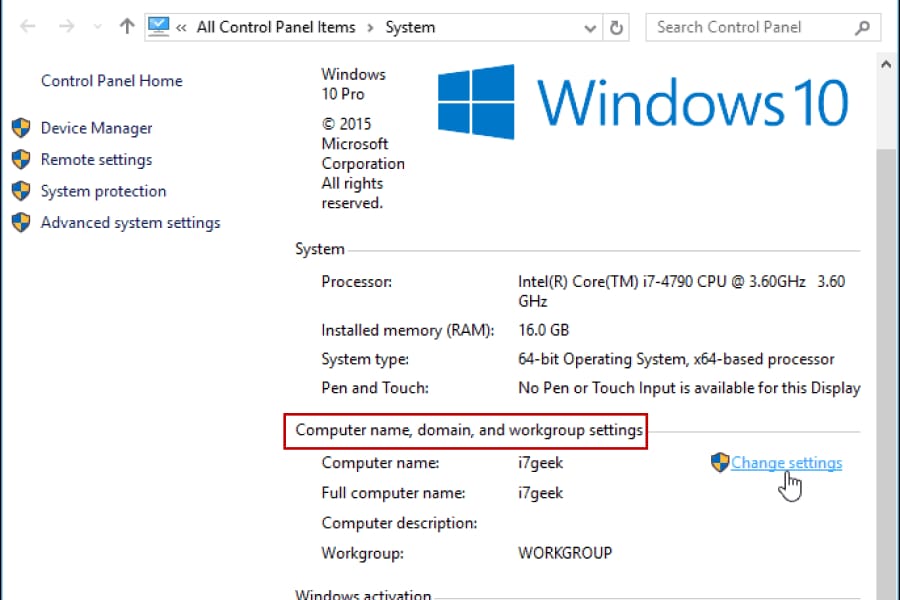Click the Computer name value i7geek
This screenshot has height=600, width=900.
(x=541, y=463)
